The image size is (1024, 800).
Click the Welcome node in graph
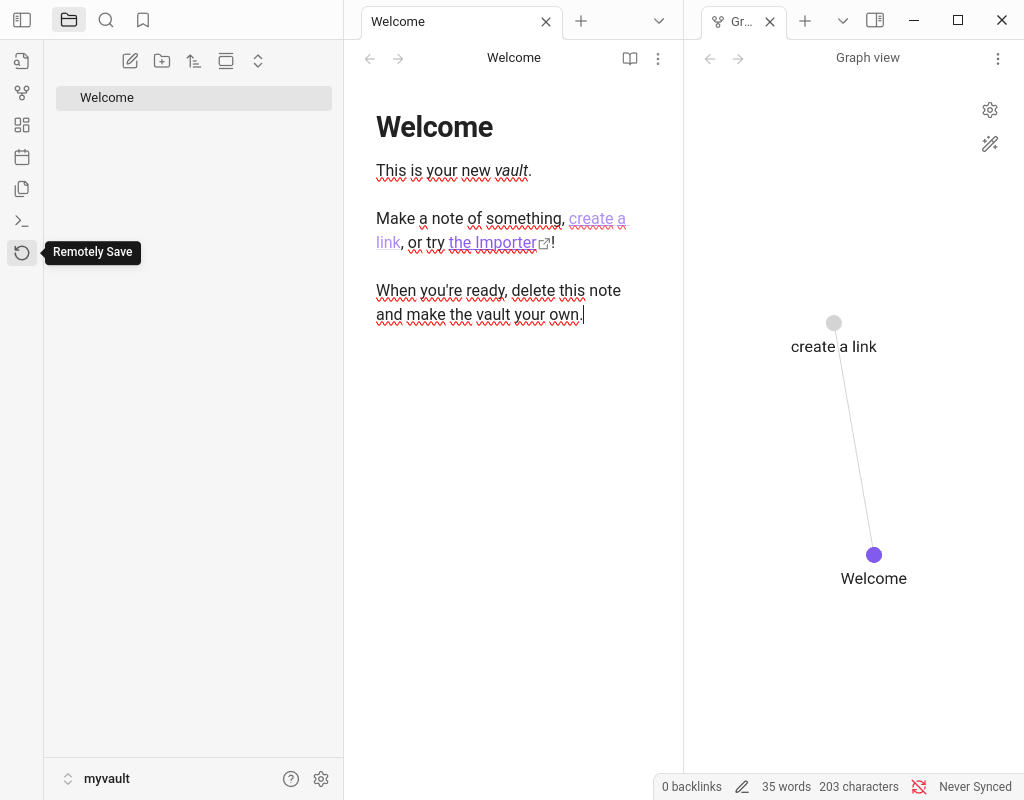[x=874, y=555]
